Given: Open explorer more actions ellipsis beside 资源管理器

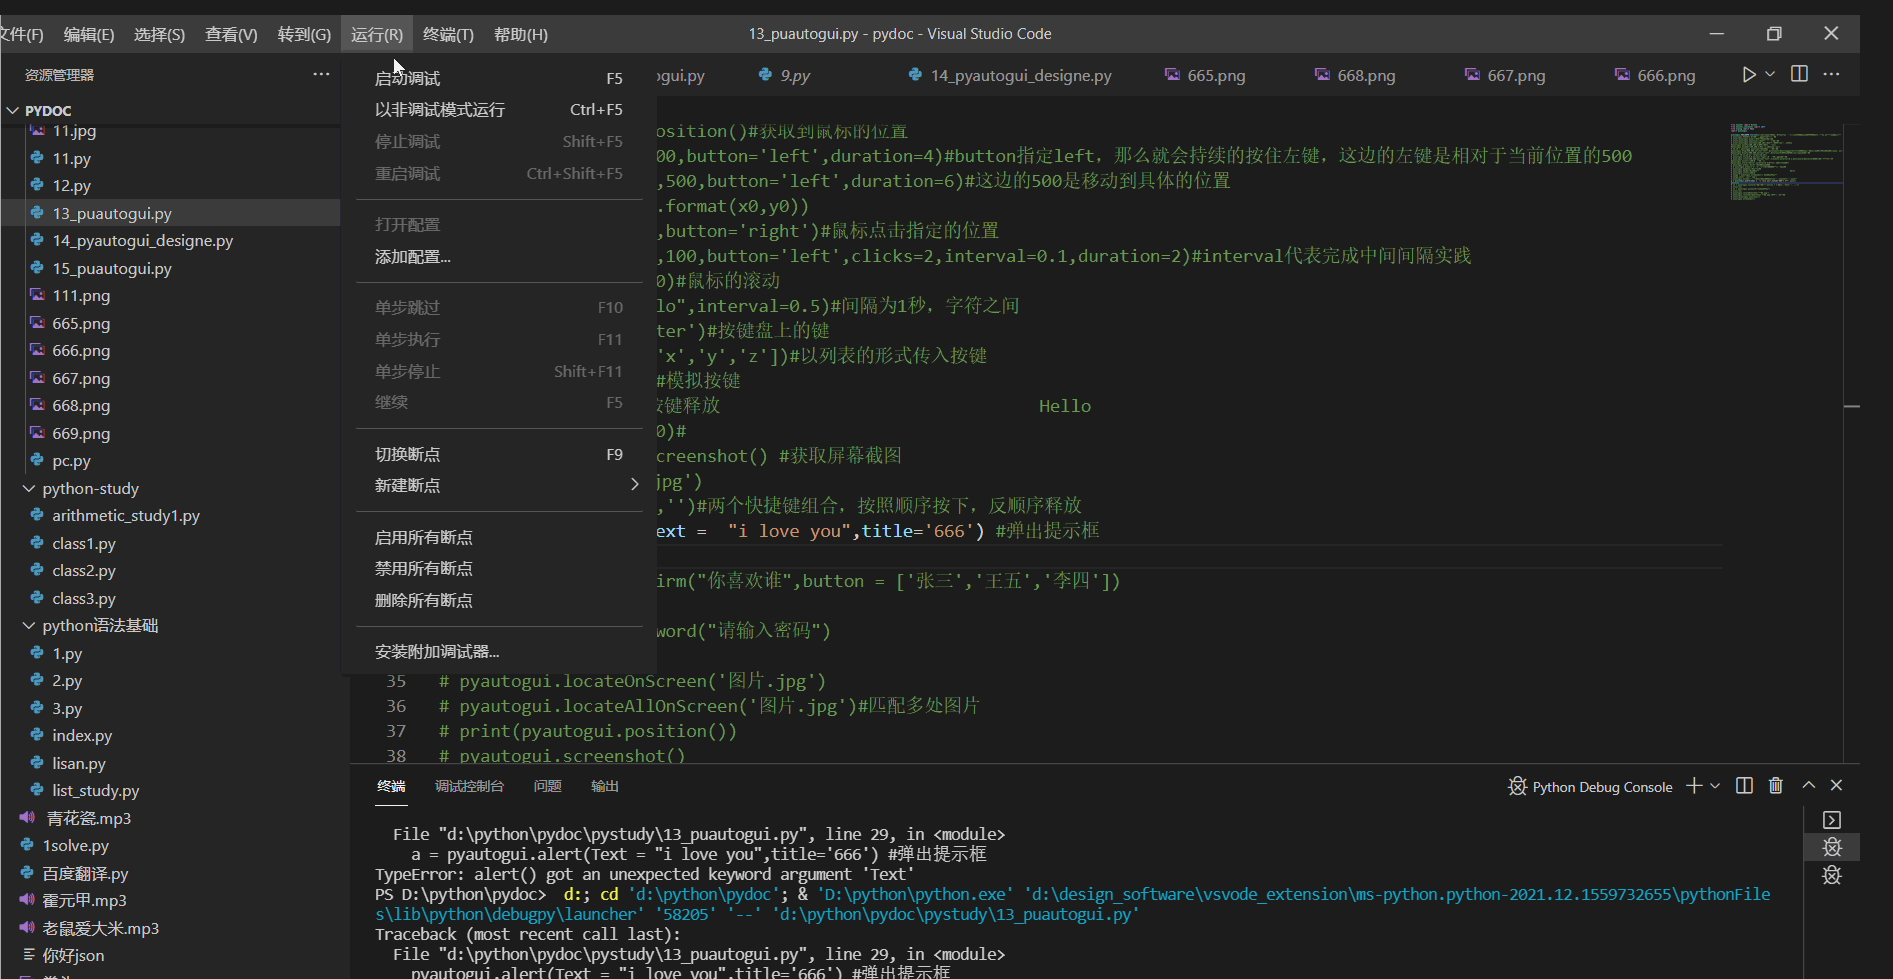Looking at the screenshot, I should click(321, 74).
